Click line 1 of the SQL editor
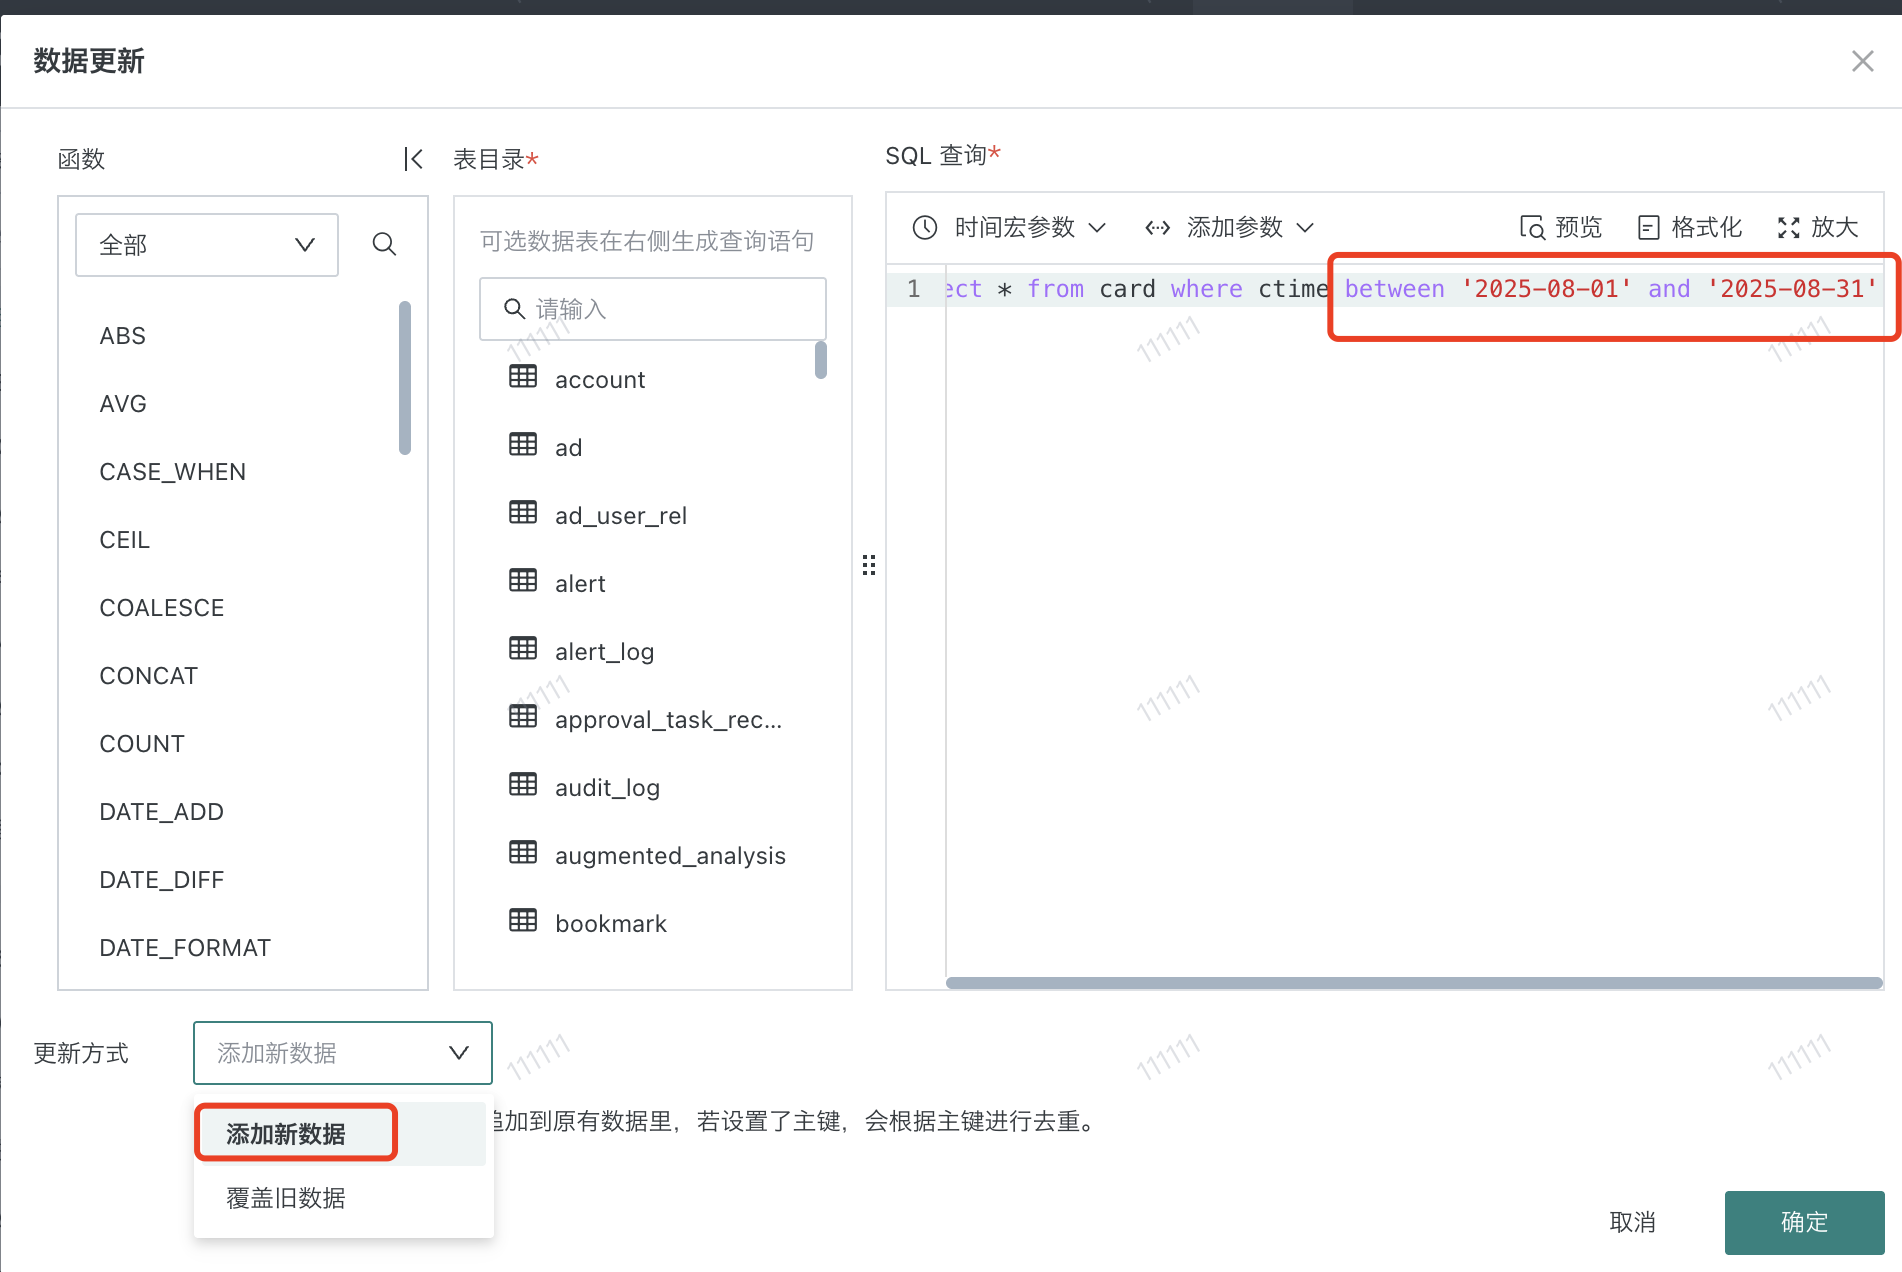This screenshot has height=1272, width=1902. pyautogui.click(x=1414, y=289)
